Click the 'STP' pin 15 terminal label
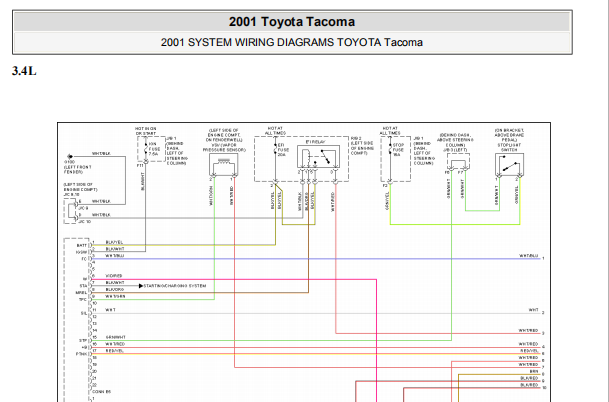Image resolution: width=609 pixels, height=402 pixels. click(83, 341)
